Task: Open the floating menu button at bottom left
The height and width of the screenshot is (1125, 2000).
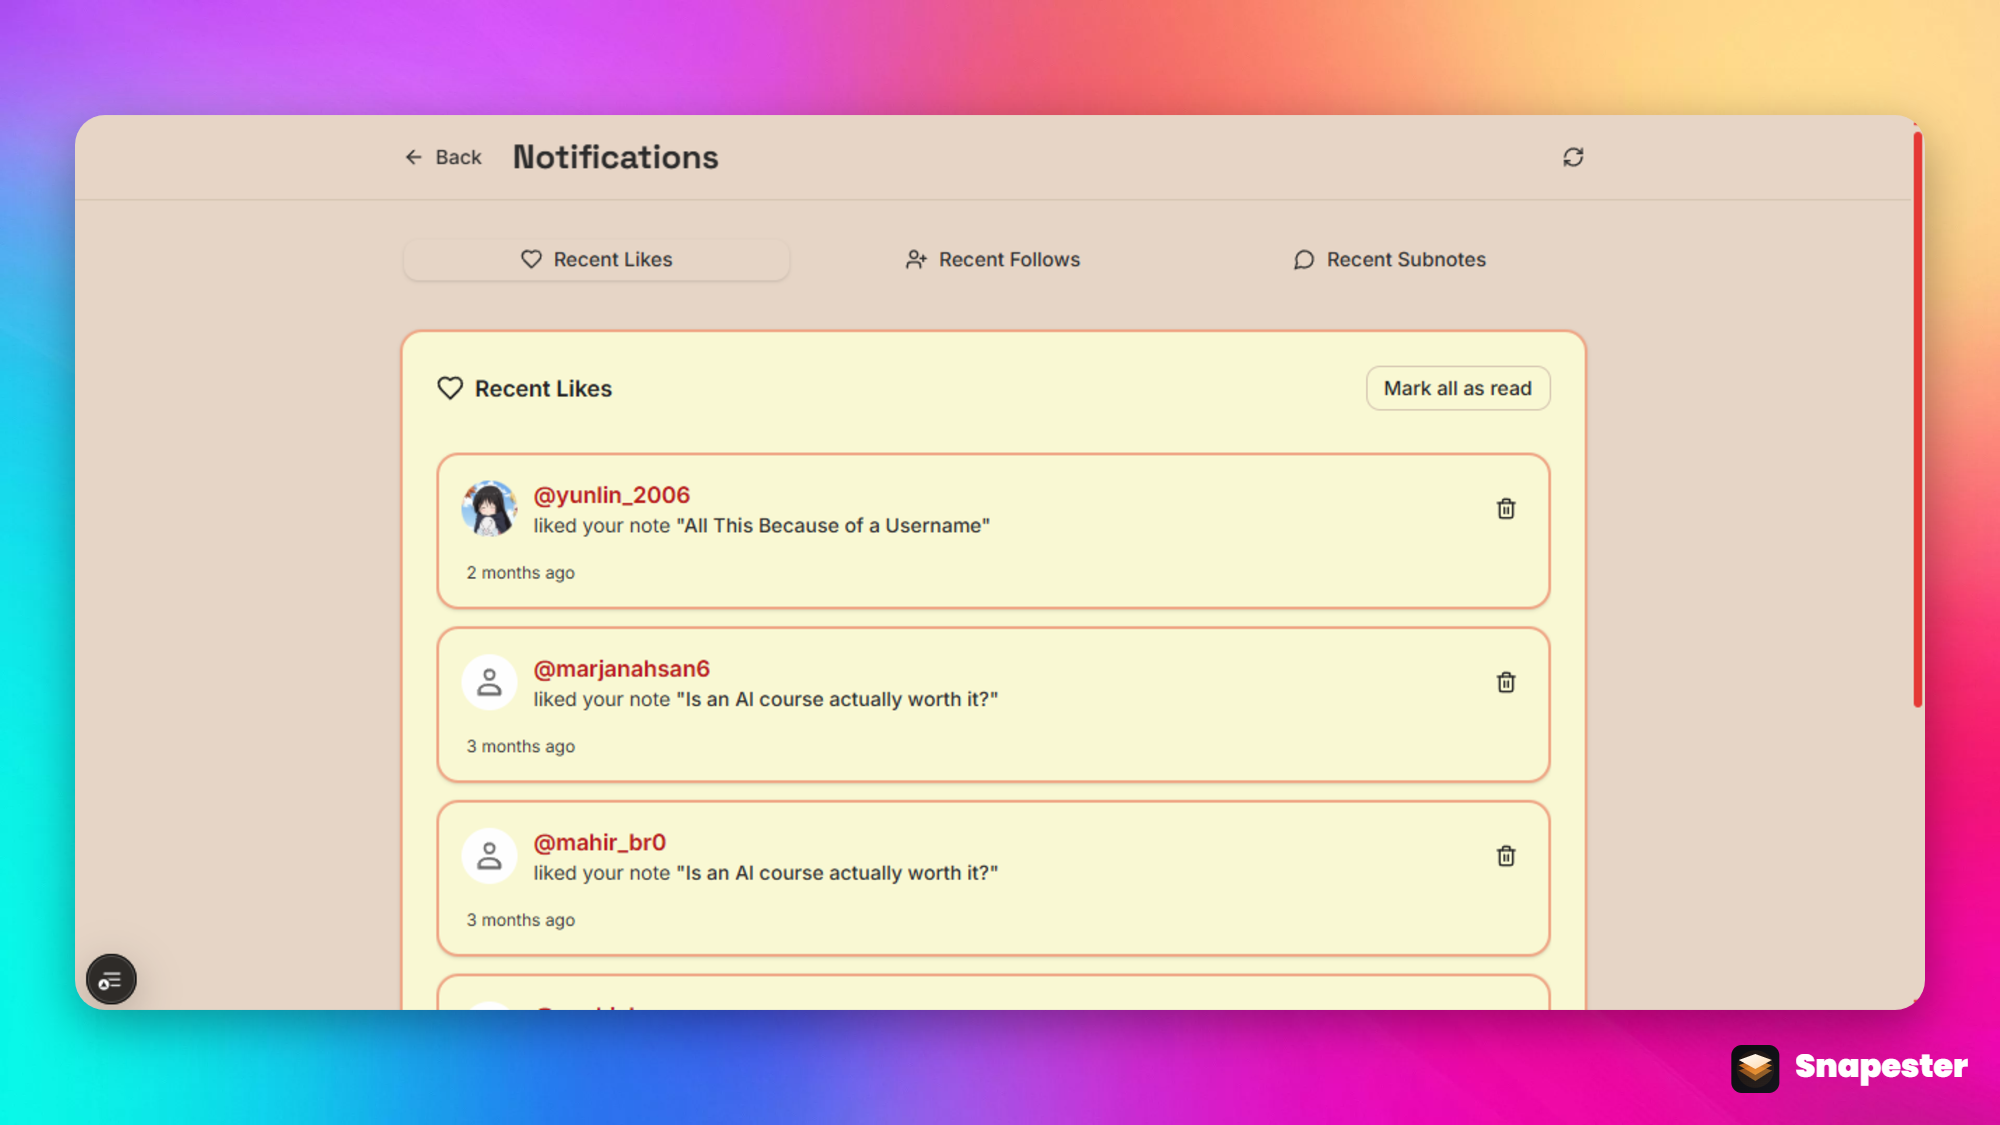Action: click(111, 980)
